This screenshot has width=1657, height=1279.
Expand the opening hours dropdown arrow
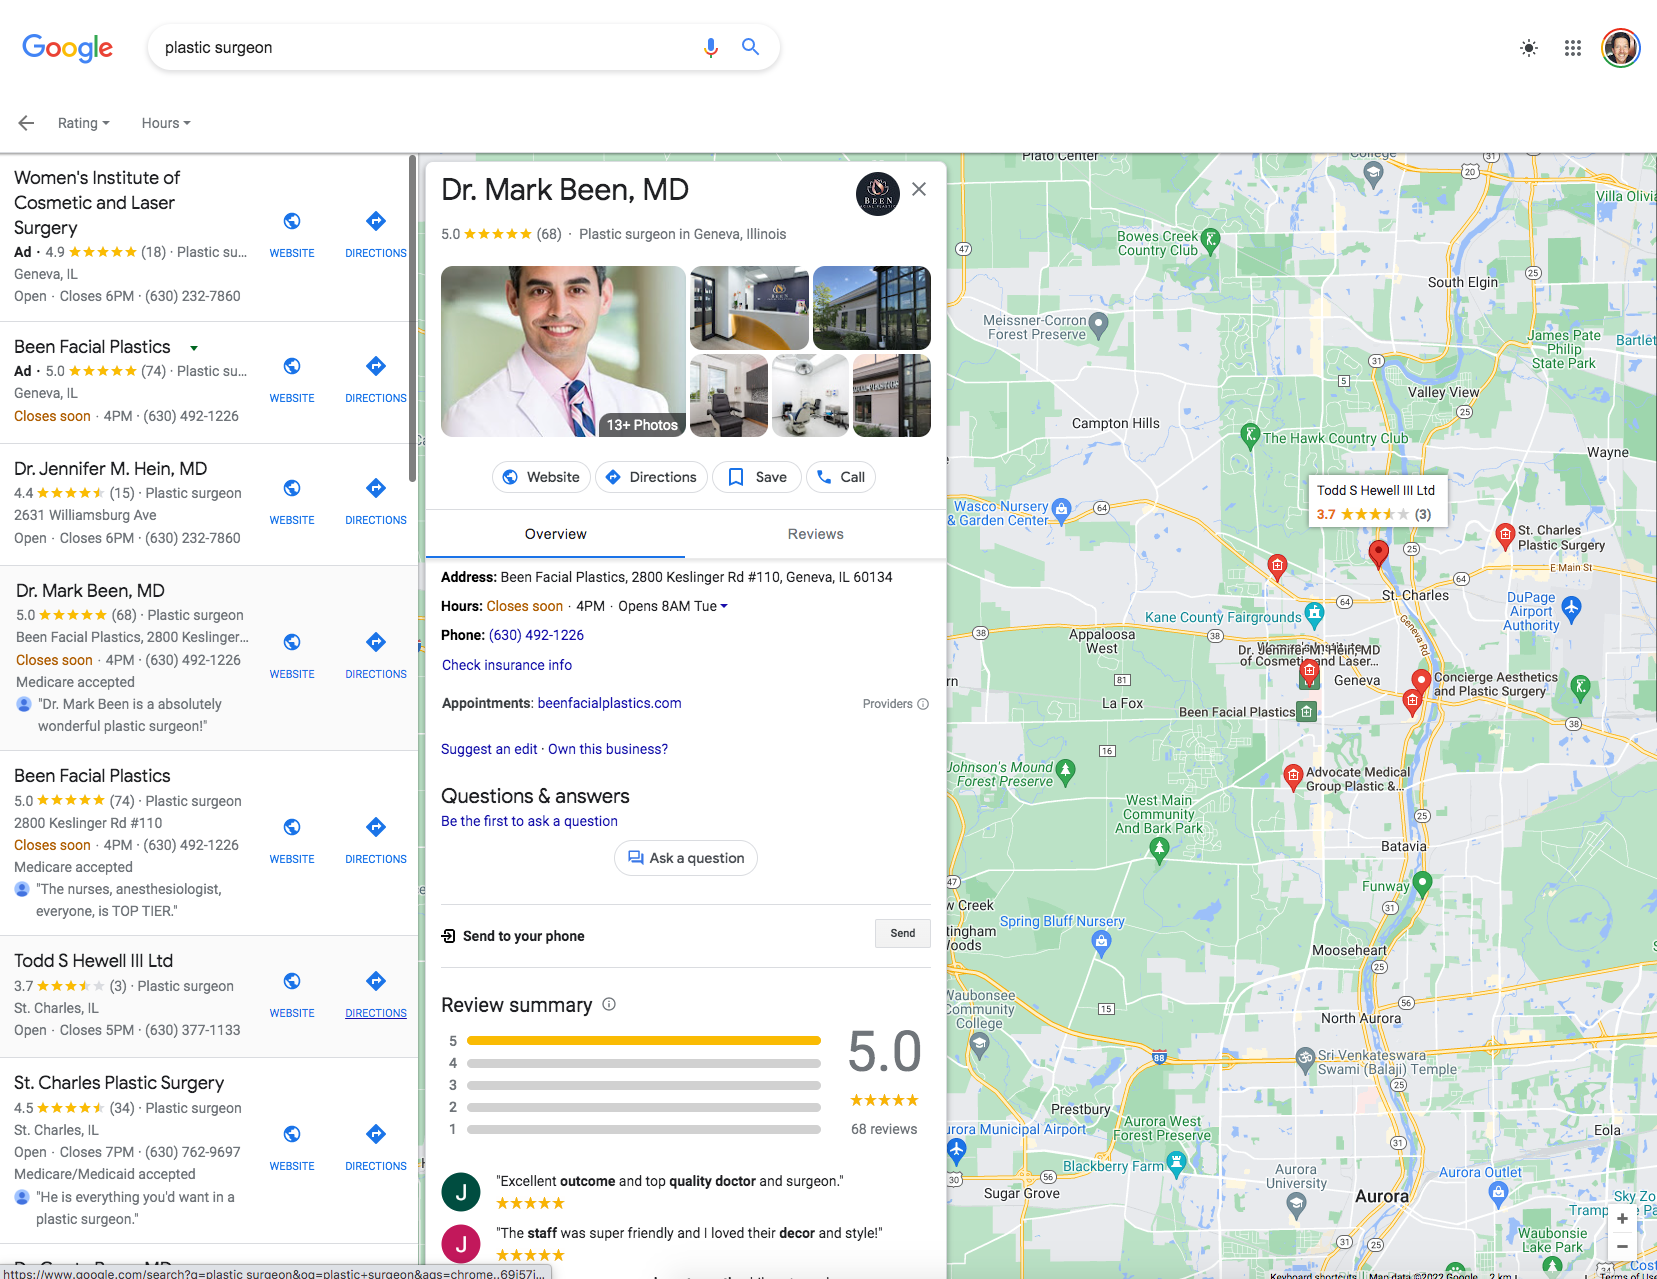pos(724,606)
